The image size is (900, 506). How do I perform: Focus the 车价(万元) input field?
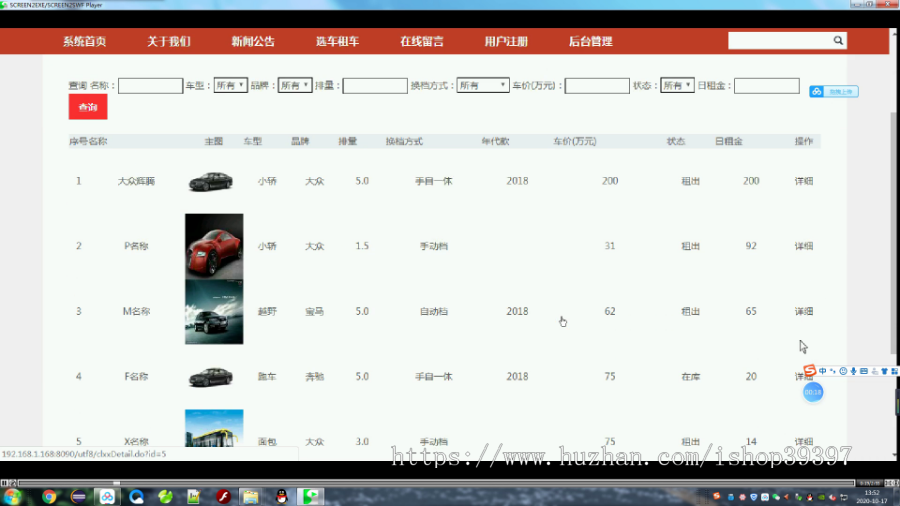[x=597, y=86]
